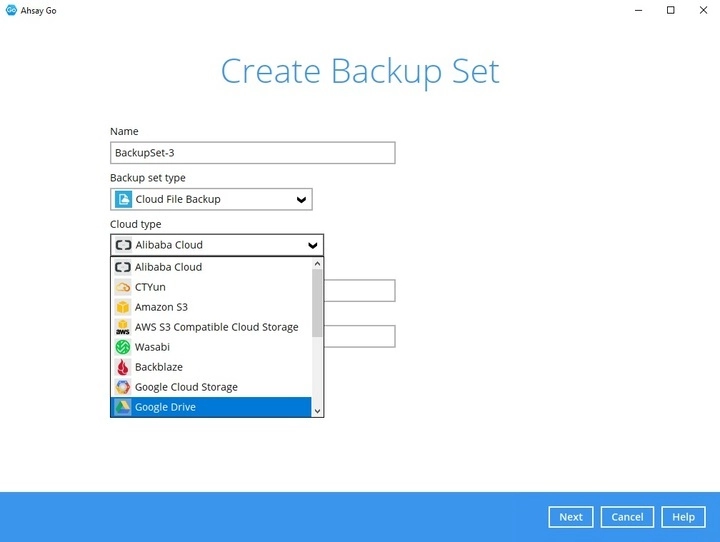Minimize the Ahsay Go window
This screenshot has height=542, width=720.
pyautogui.click(x=638, y=10)
